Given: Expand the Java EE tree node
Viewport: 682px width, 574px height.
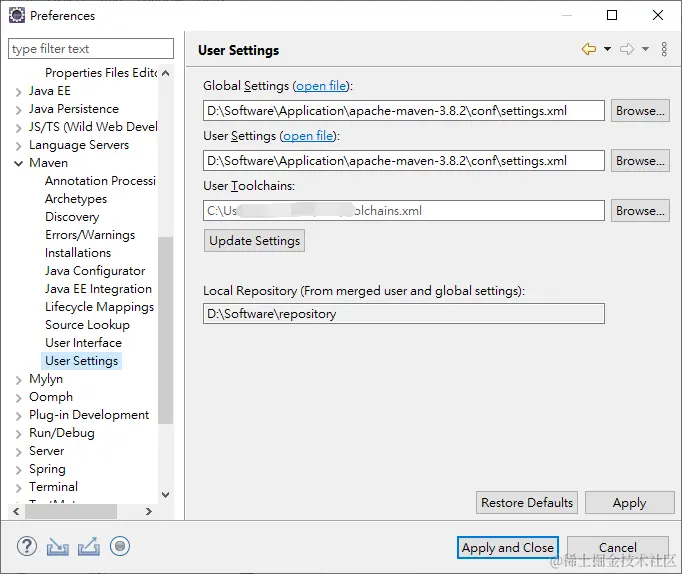Looking at the screenshot, I should click(19, 91).
